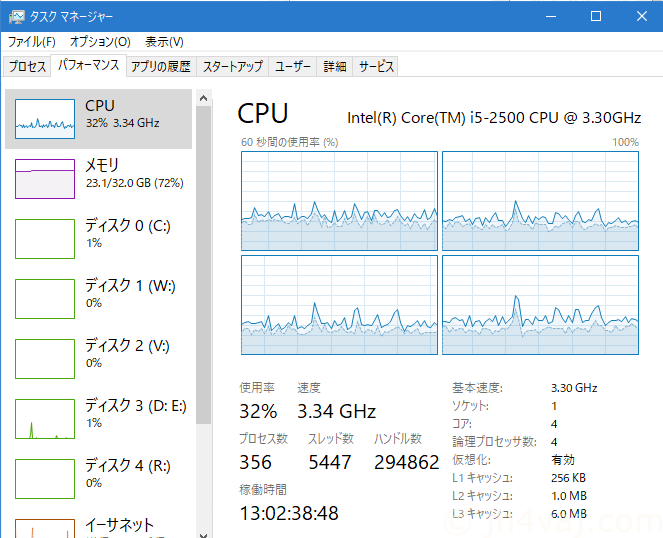The image size is (663, 538).
Task: Switch to the プロセス tab
Action: pos(27,66)
